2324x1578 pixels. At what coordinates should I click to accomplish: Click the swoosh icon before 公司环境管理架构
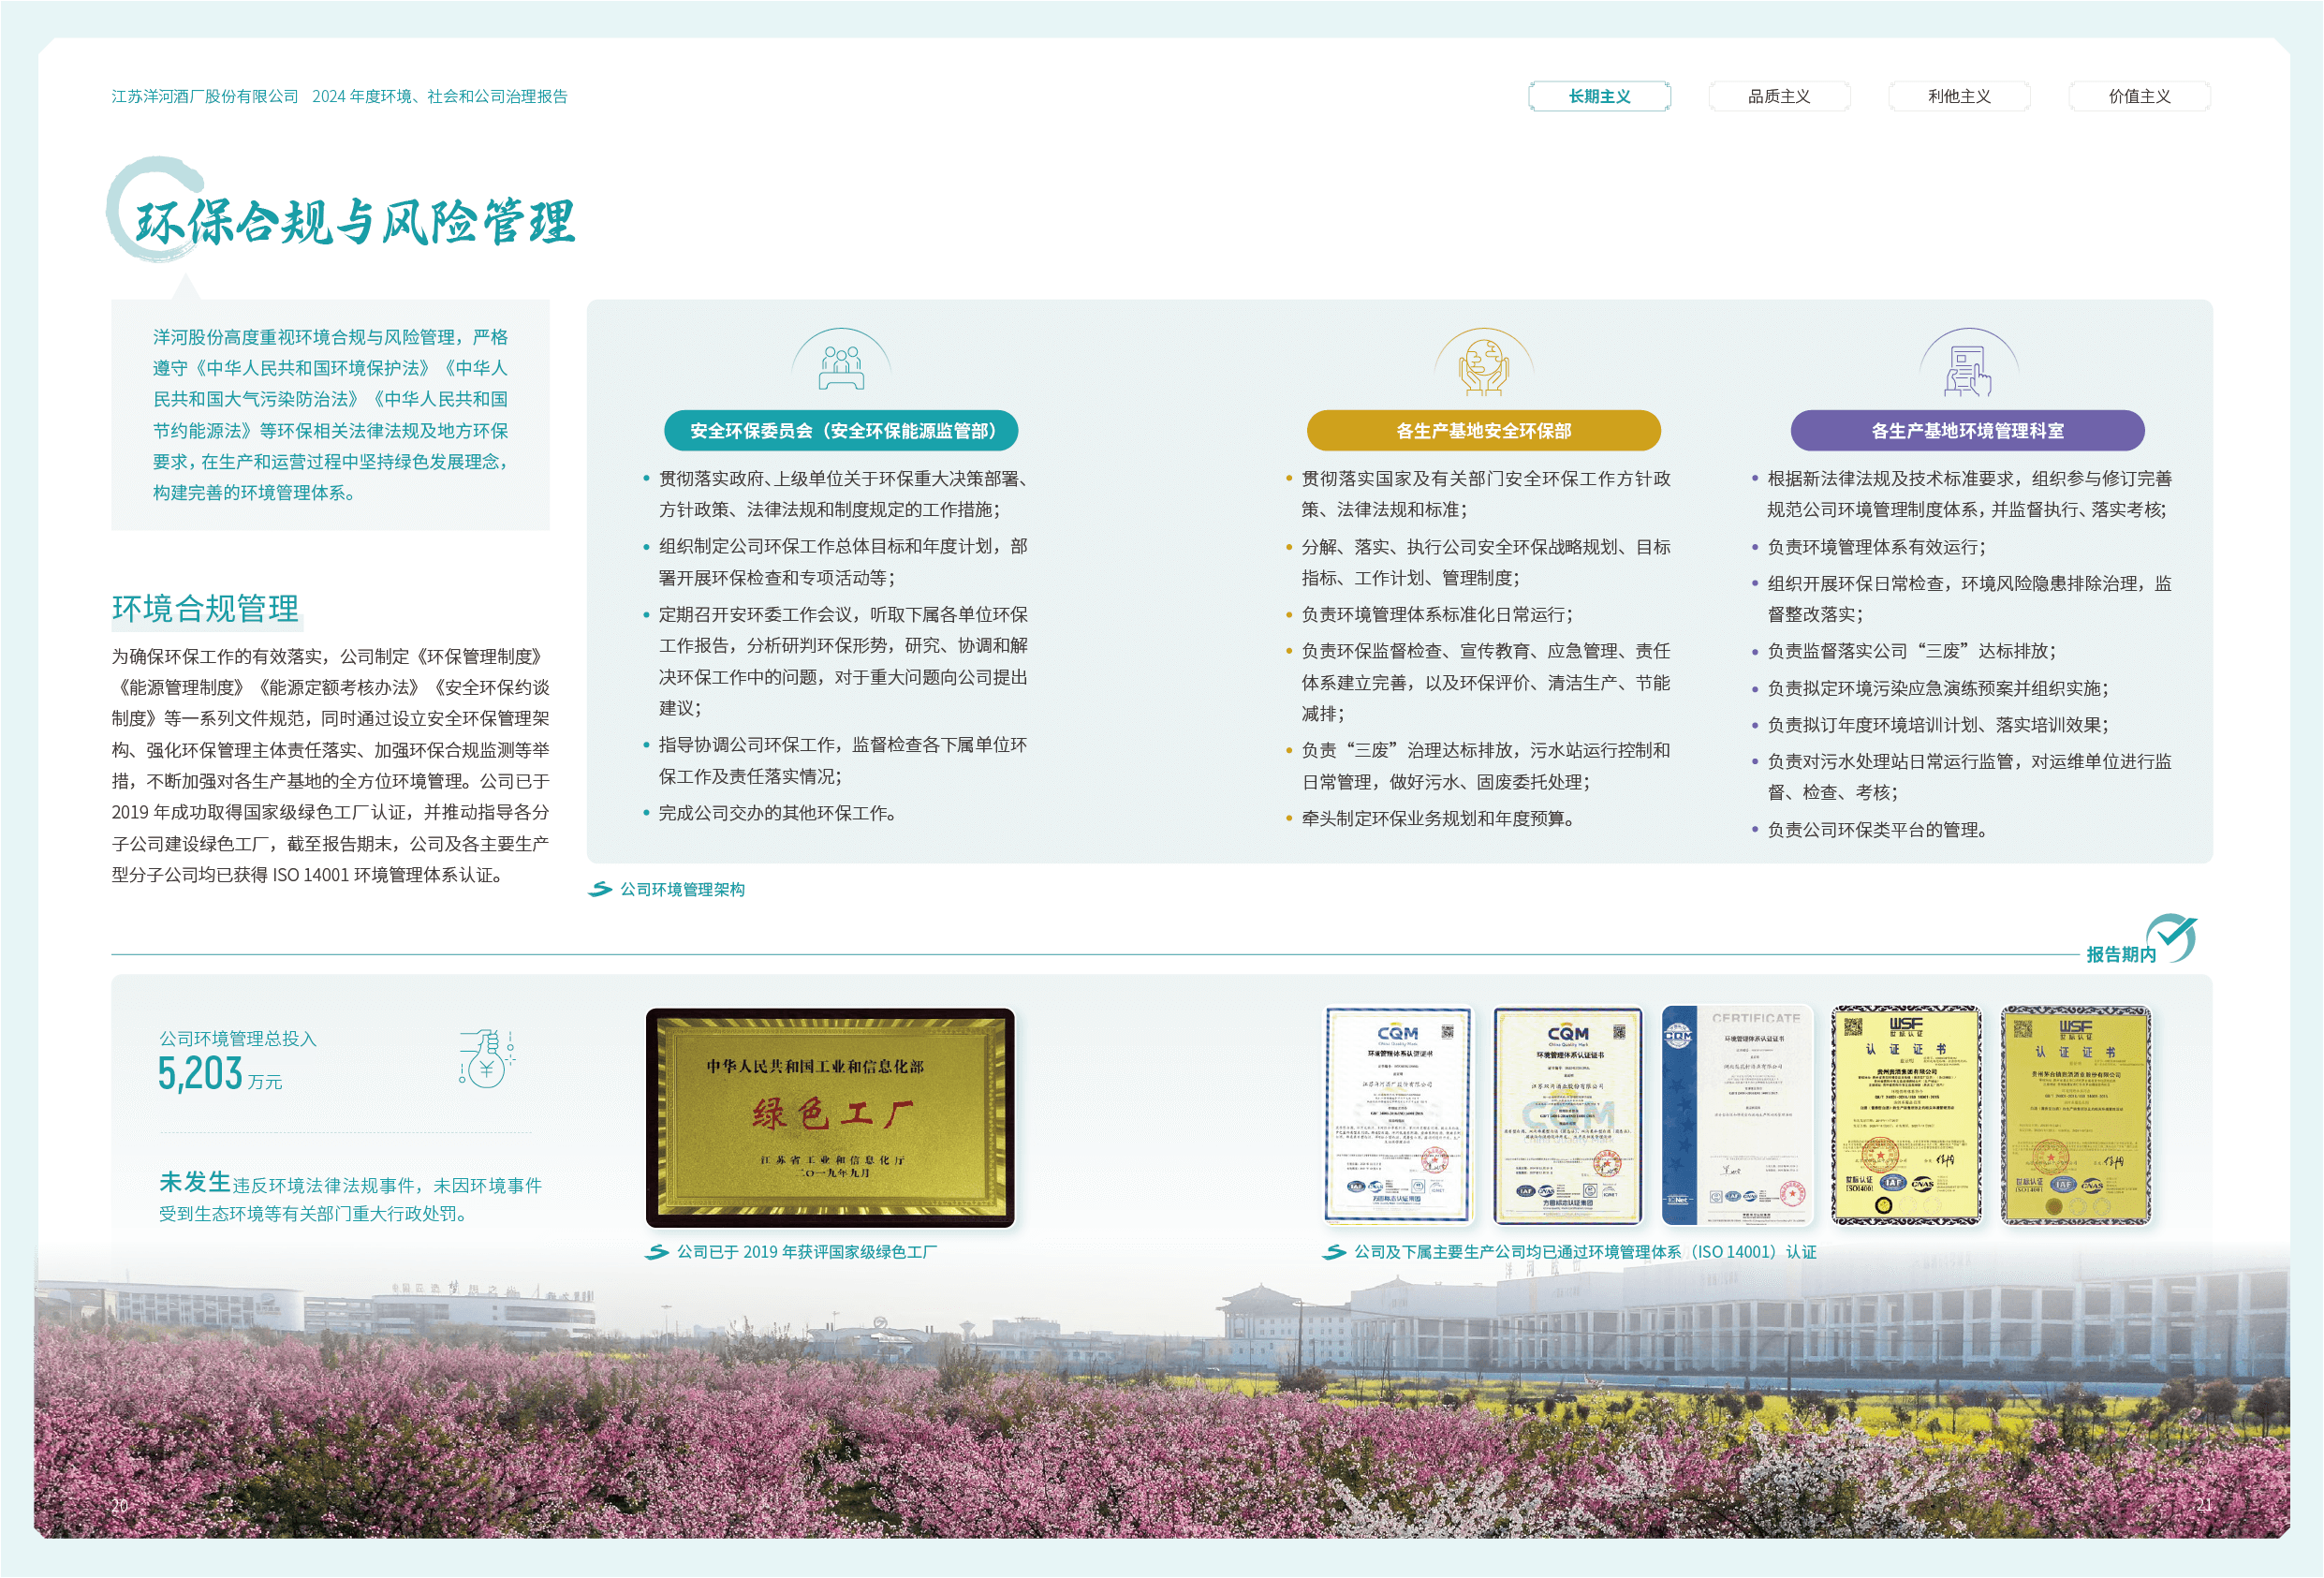600,889
